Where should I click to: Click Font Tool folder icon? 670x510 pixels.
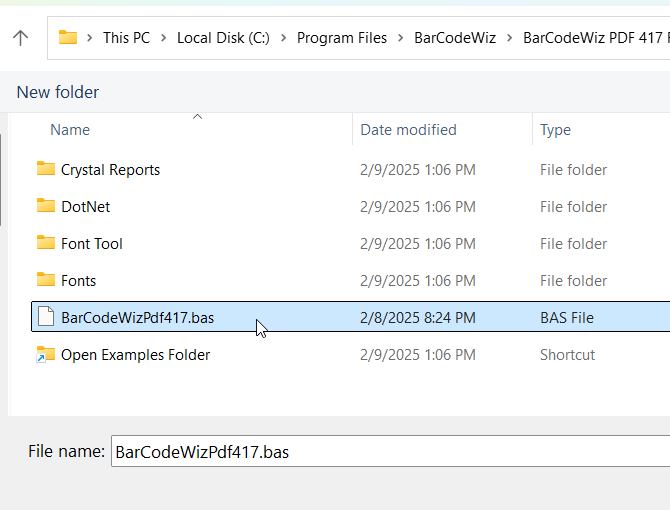46,243
